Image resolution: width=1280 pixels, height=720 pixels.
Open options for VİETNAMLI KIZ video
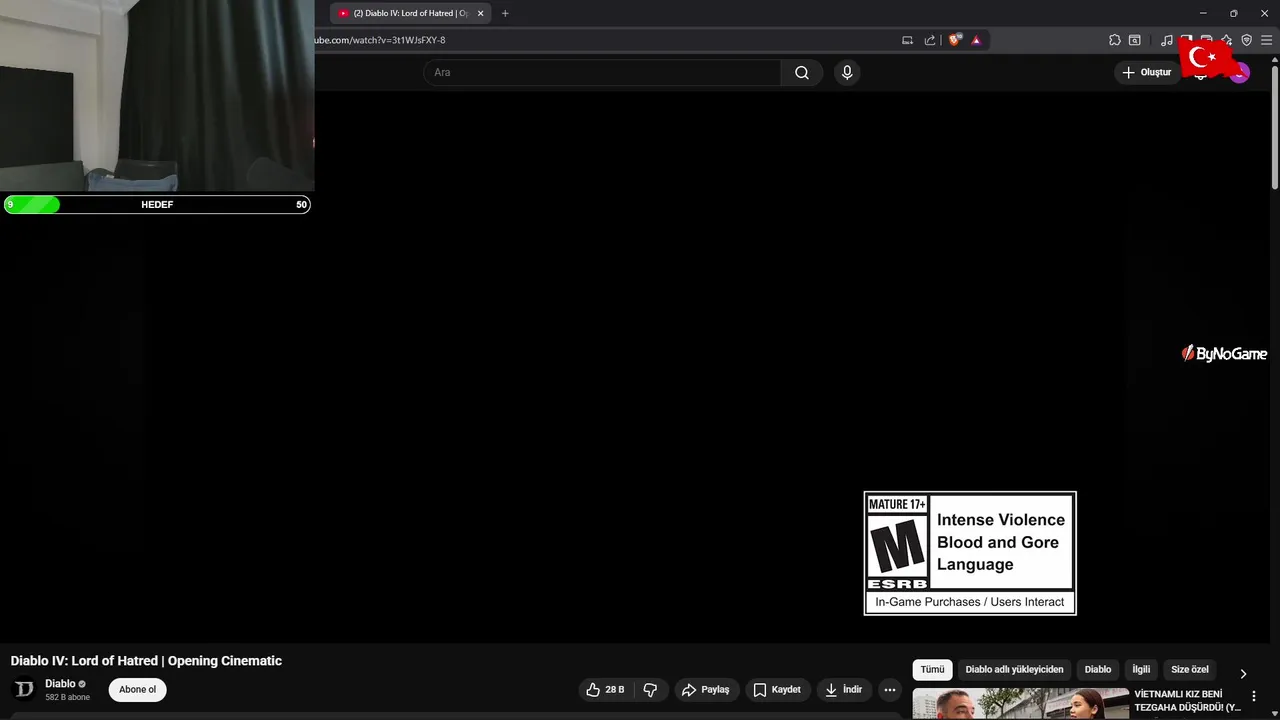click(x=1254, y=696)
